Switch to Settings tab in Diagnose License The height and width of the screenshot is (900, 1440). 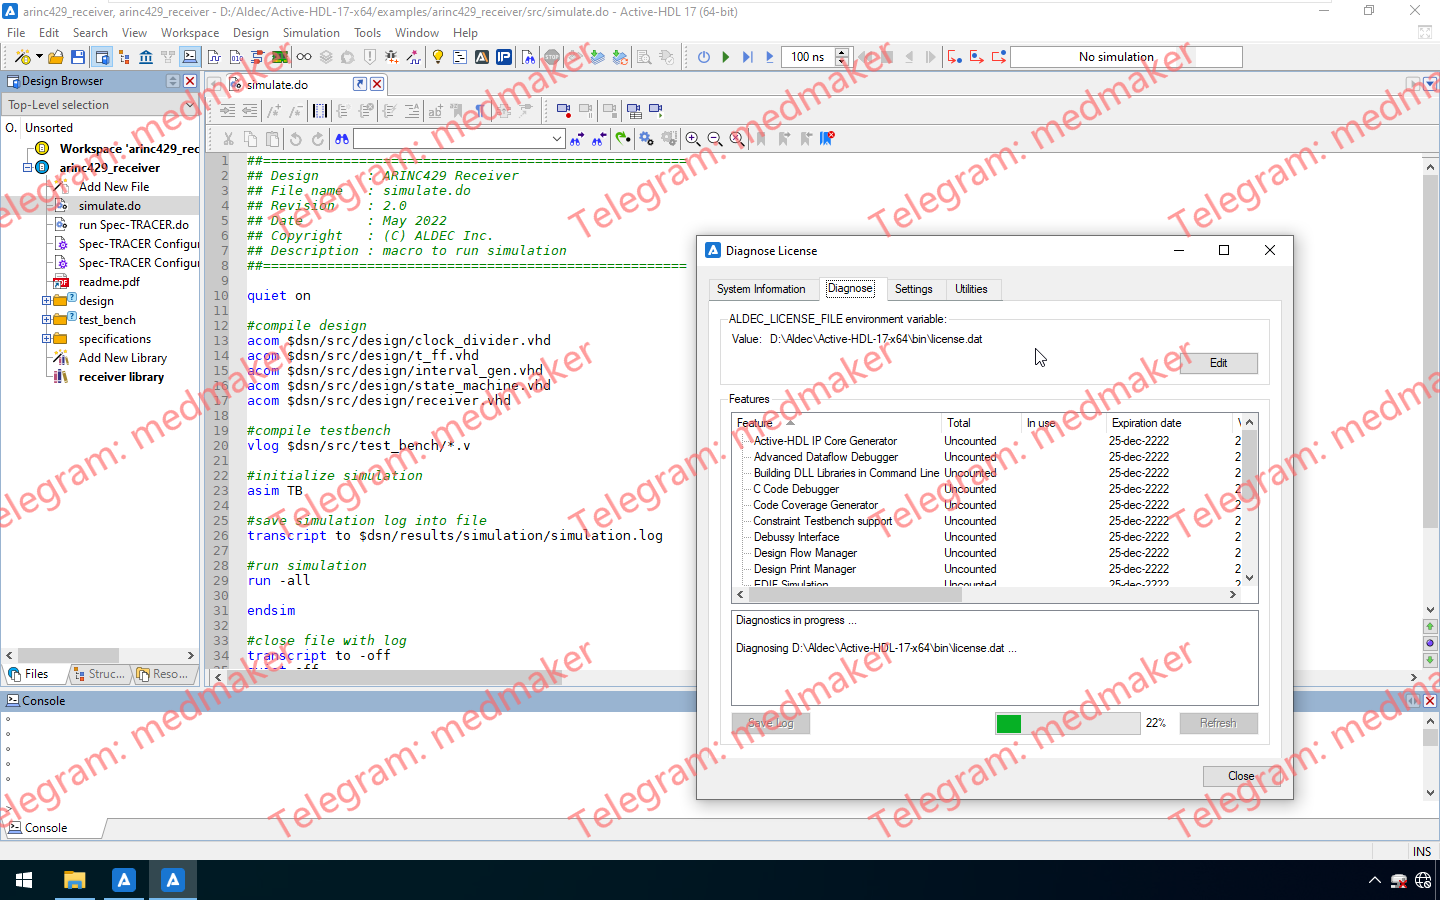coord(913,289)
